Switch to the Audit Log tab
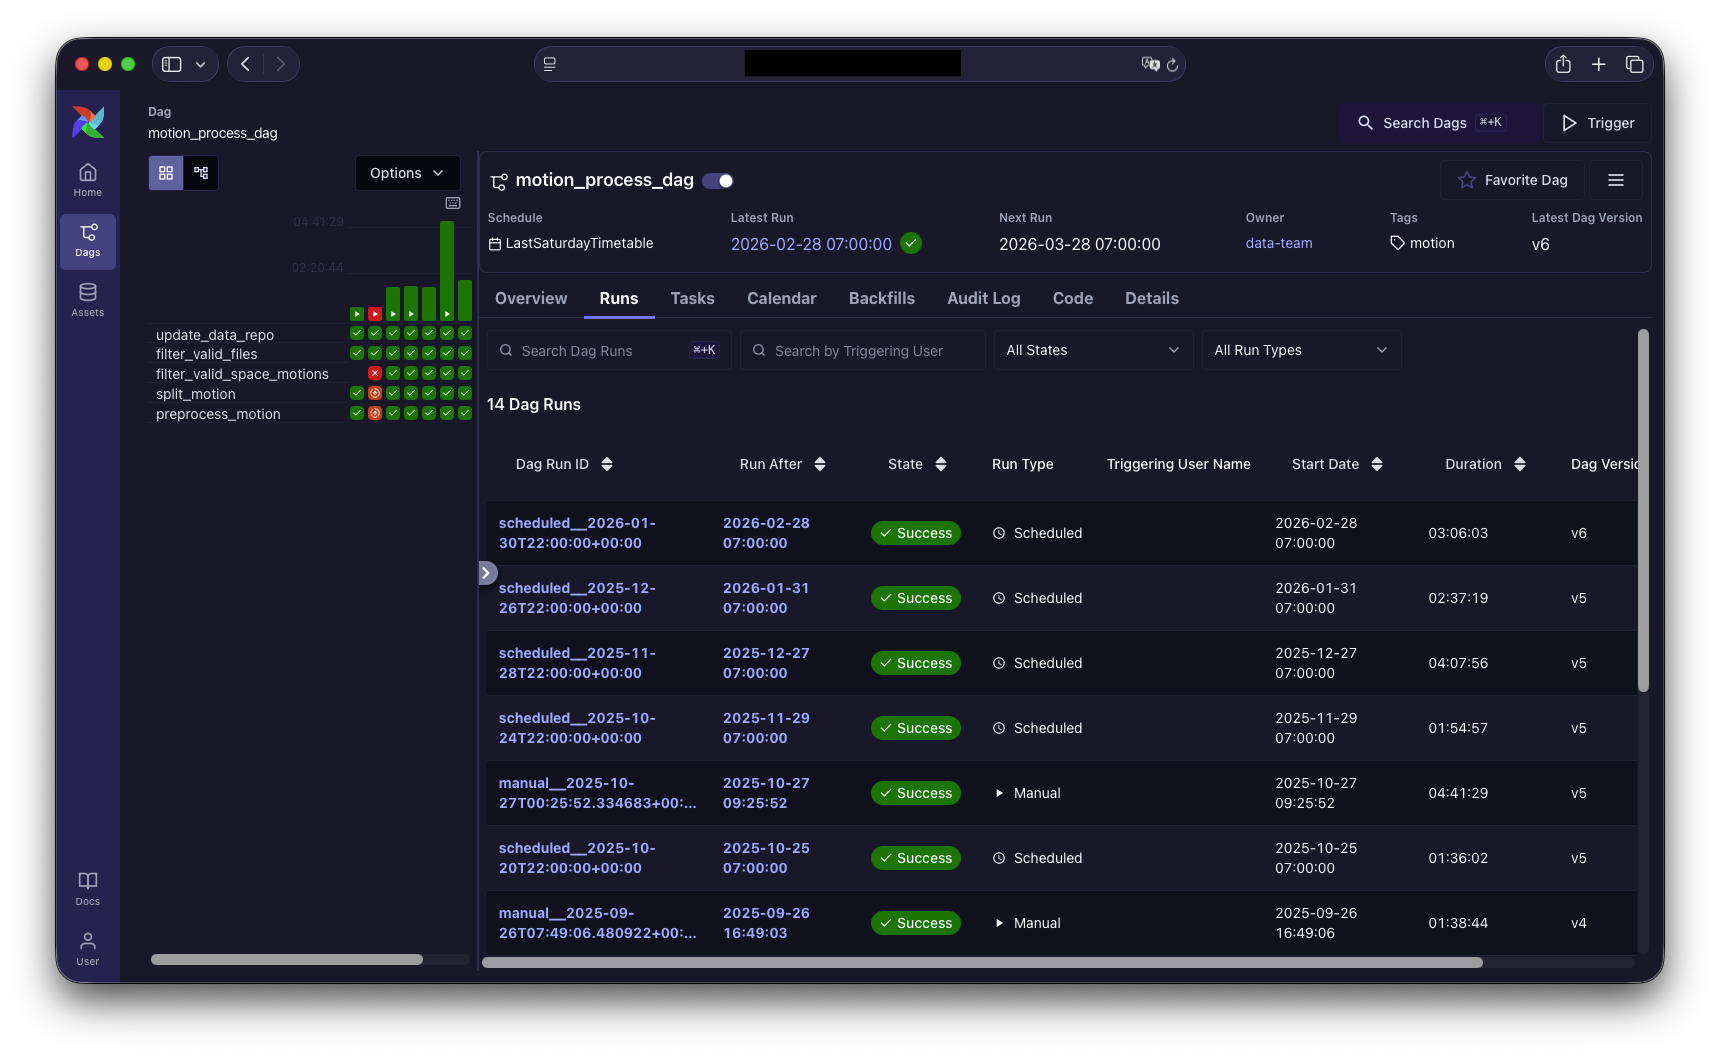Screen dimensions: 1720x1057 pos(983,298)
